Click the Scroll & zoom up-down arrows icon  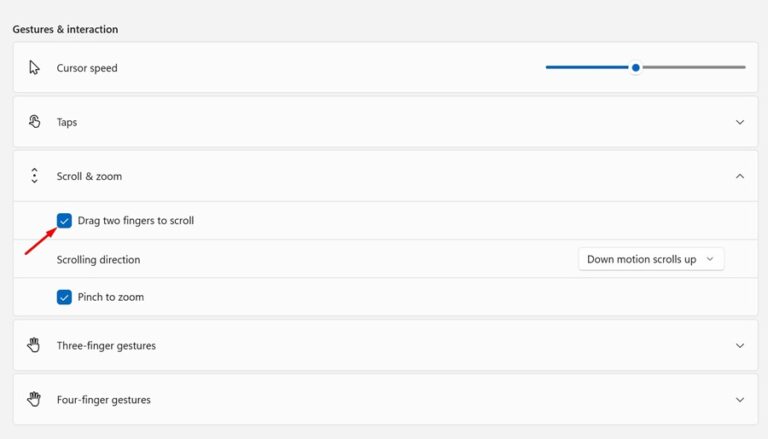35,176
